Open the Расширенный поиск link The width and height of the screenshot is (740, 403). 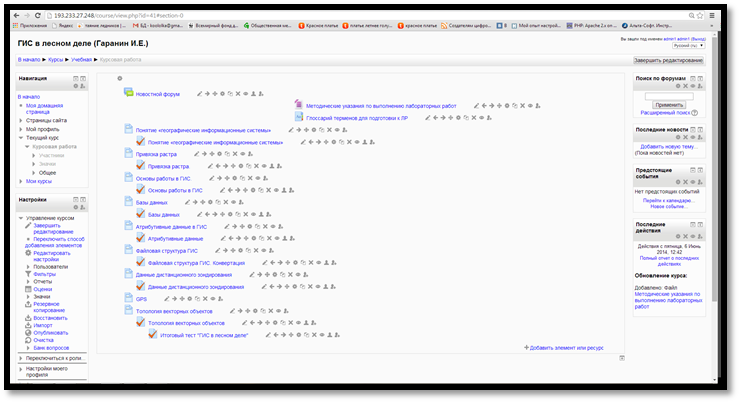pos(665,113)
